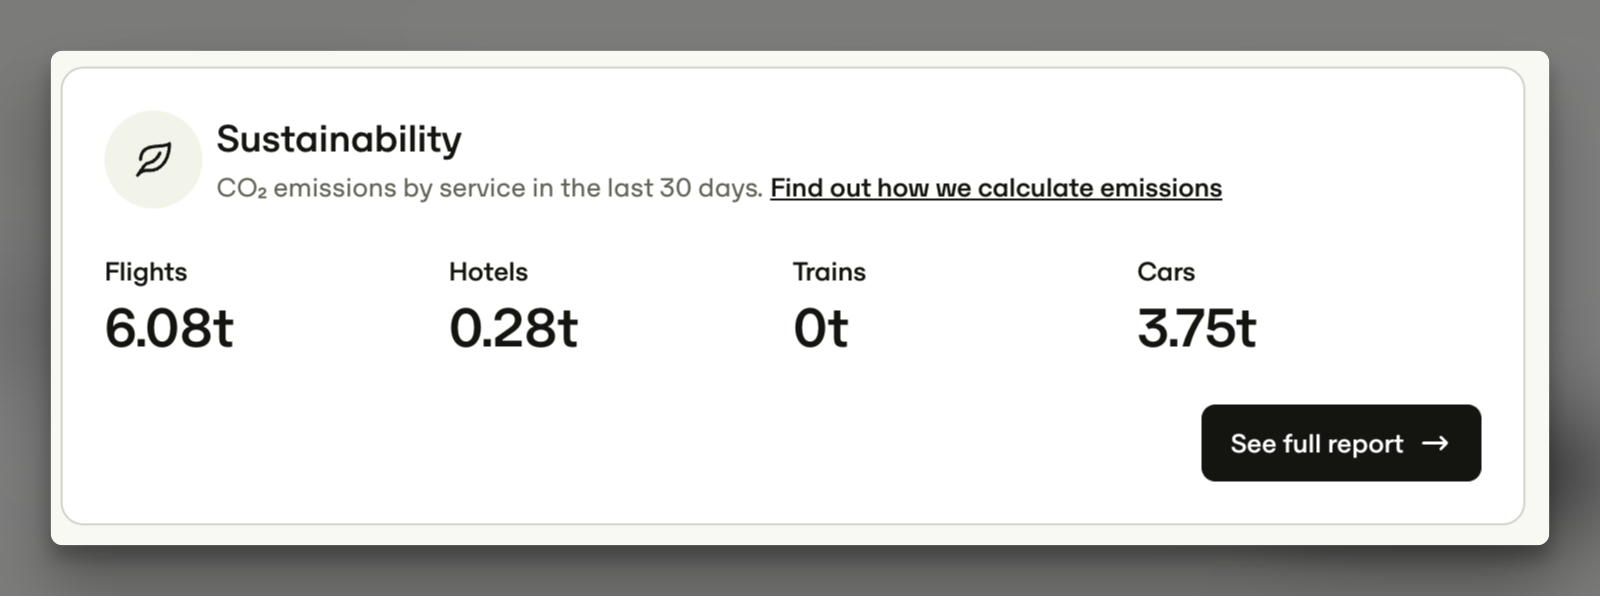Select the Trains label

(829, 272)
